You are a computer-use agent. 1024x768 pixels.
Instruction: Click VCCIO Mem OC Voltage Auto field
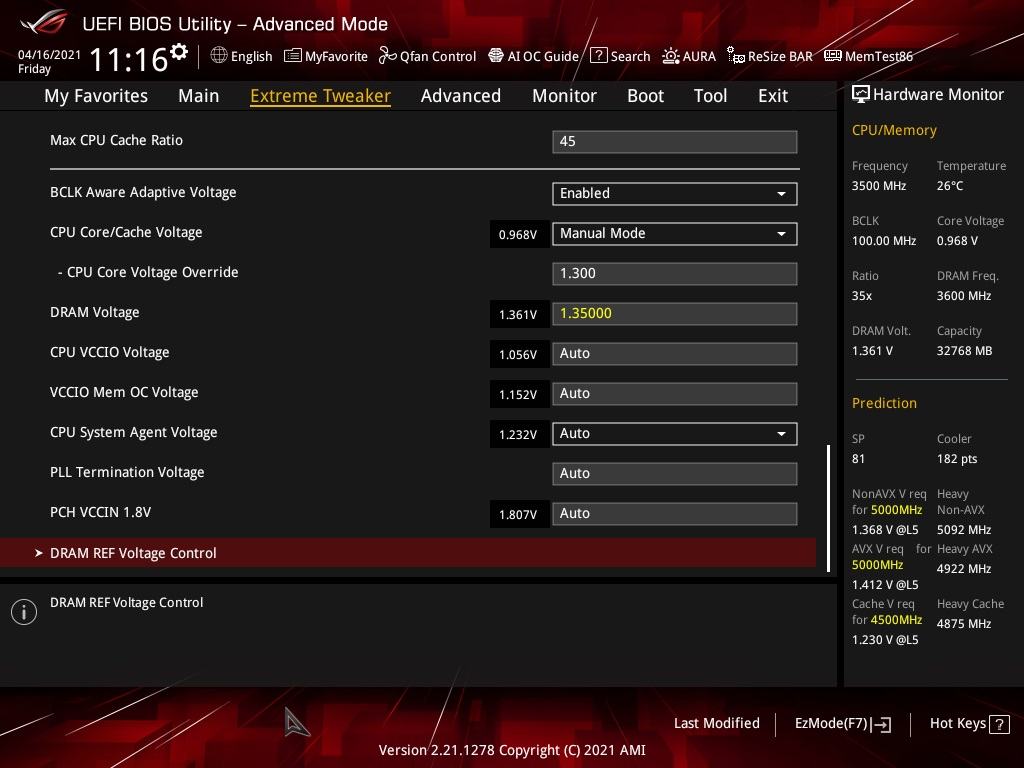pos(675,394)
